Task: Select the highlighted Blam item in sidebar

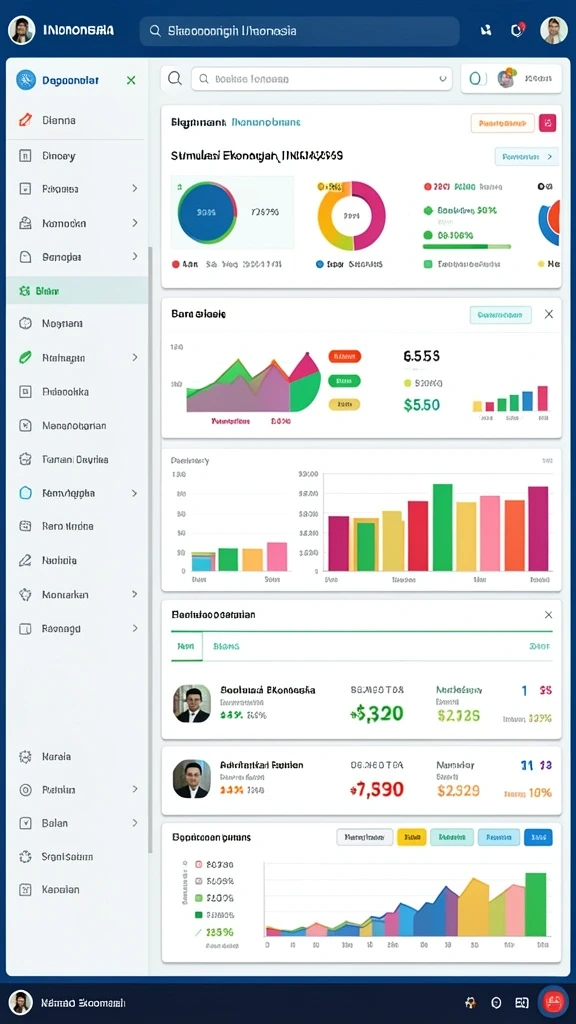Action: [x=77, y=291]
